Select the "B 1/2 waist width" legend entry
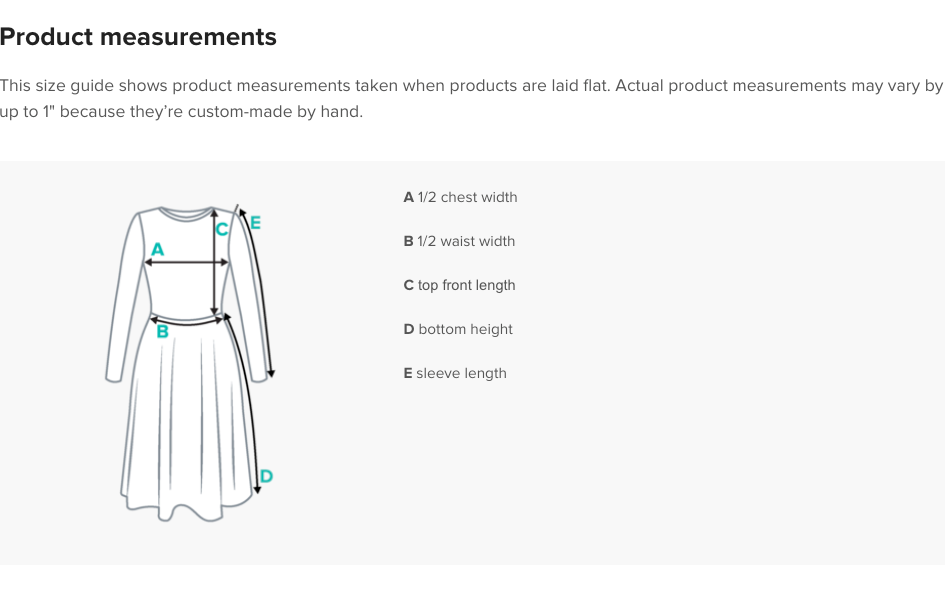This screenshot has width=952, height=590. pyautogui.click(x=459, y=241)
